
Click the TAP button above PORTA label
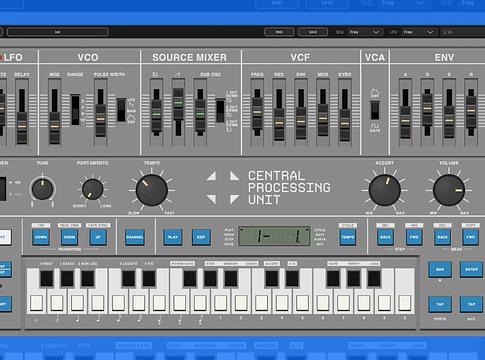coord(440,304)
